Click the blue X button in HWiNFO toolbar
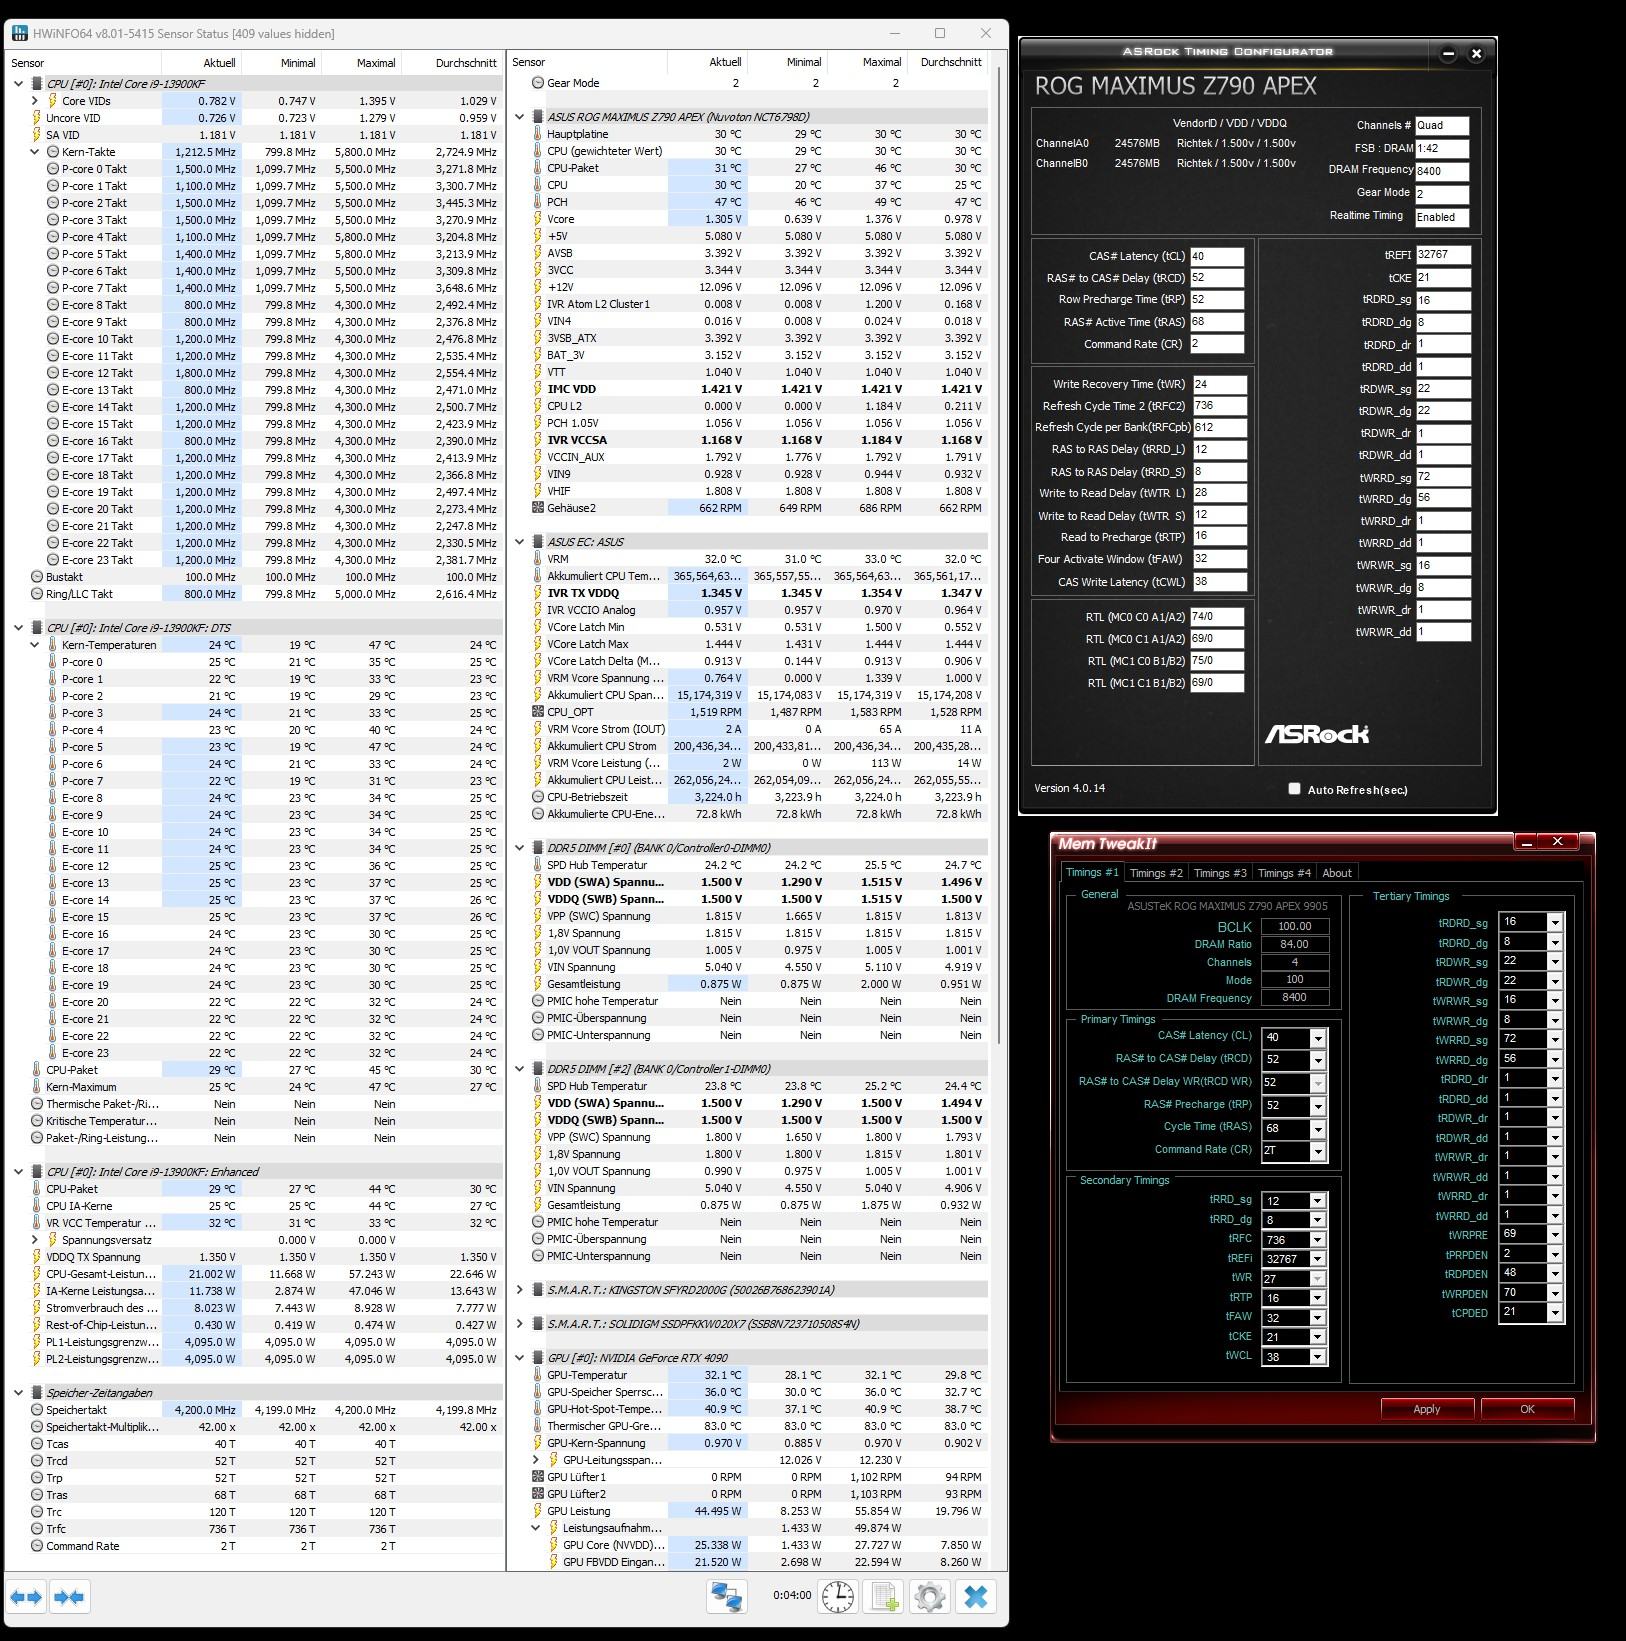This screenshot has width=1626, height=1641. 976,1596
